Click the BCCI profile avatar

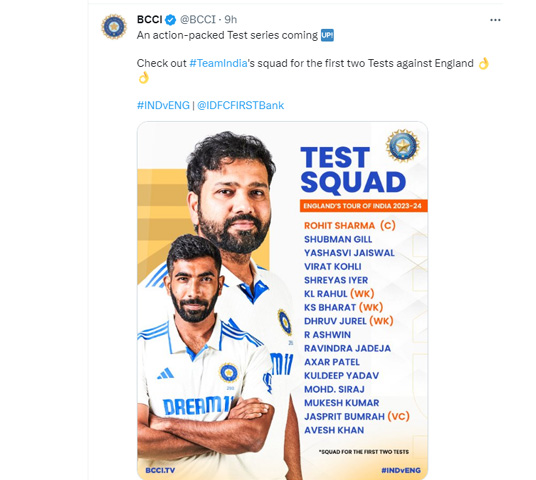pos(114,26)
